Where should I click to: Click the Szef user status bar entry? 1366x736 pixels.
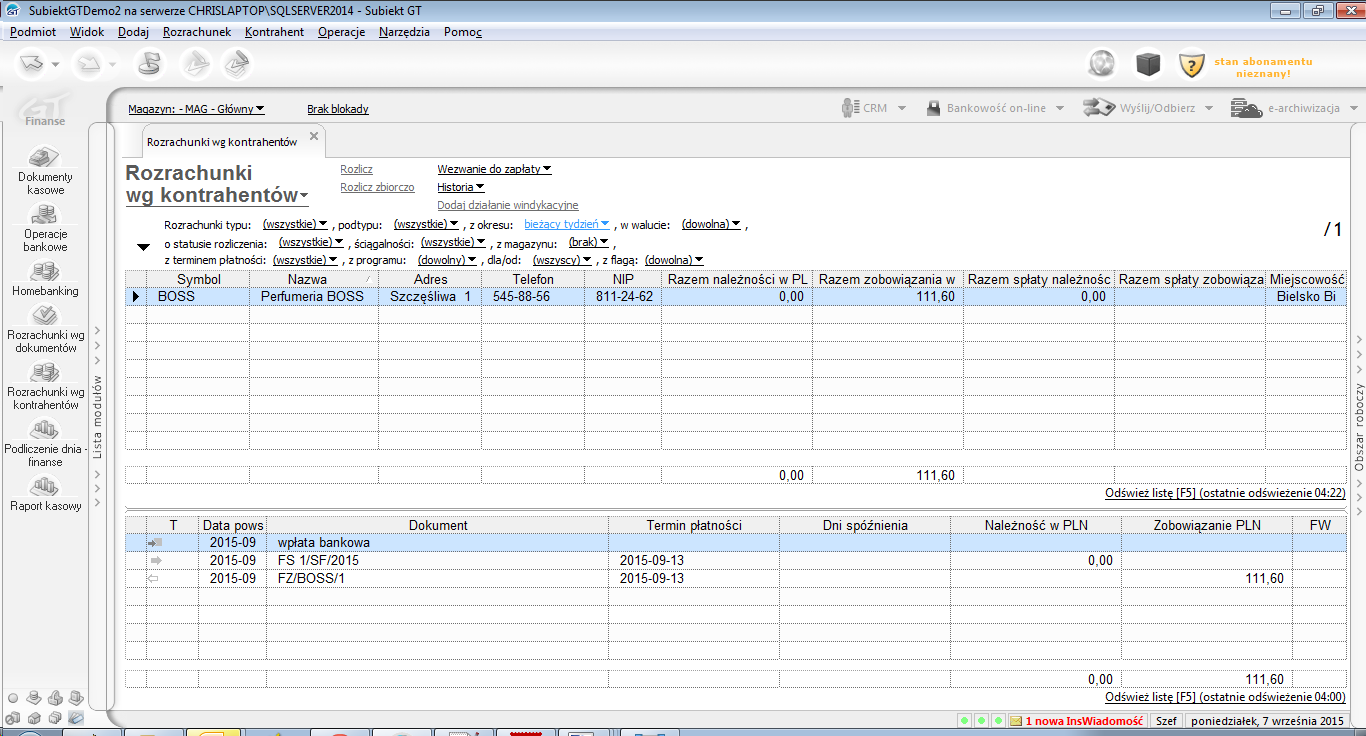1166,720
